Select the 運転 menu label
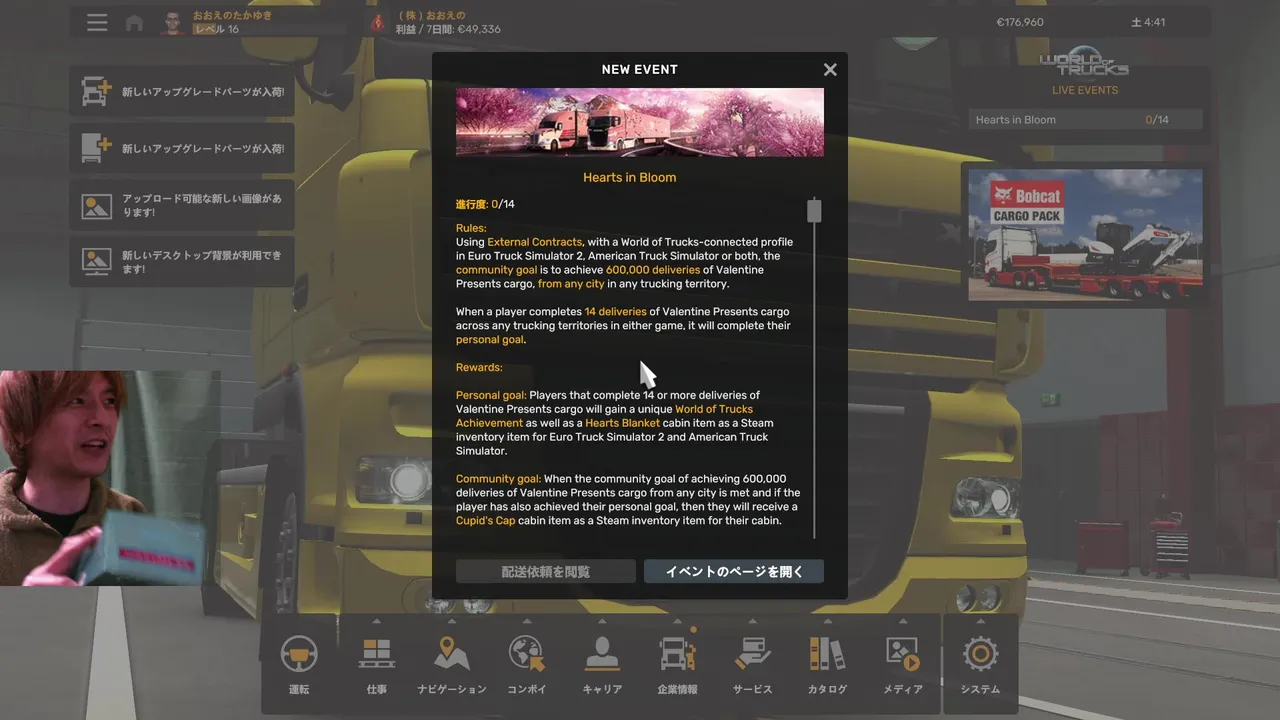The height and width of the screenshot is (720, 1280). click(299, 689)
